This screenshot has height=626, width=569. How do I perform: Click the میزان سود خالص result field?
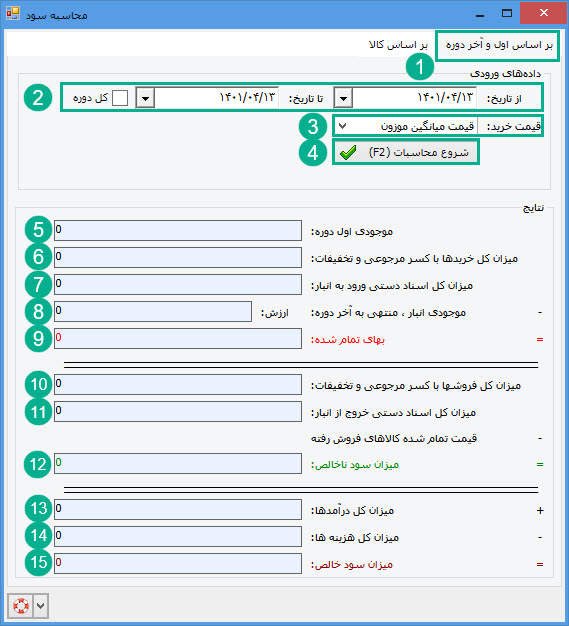178,563
